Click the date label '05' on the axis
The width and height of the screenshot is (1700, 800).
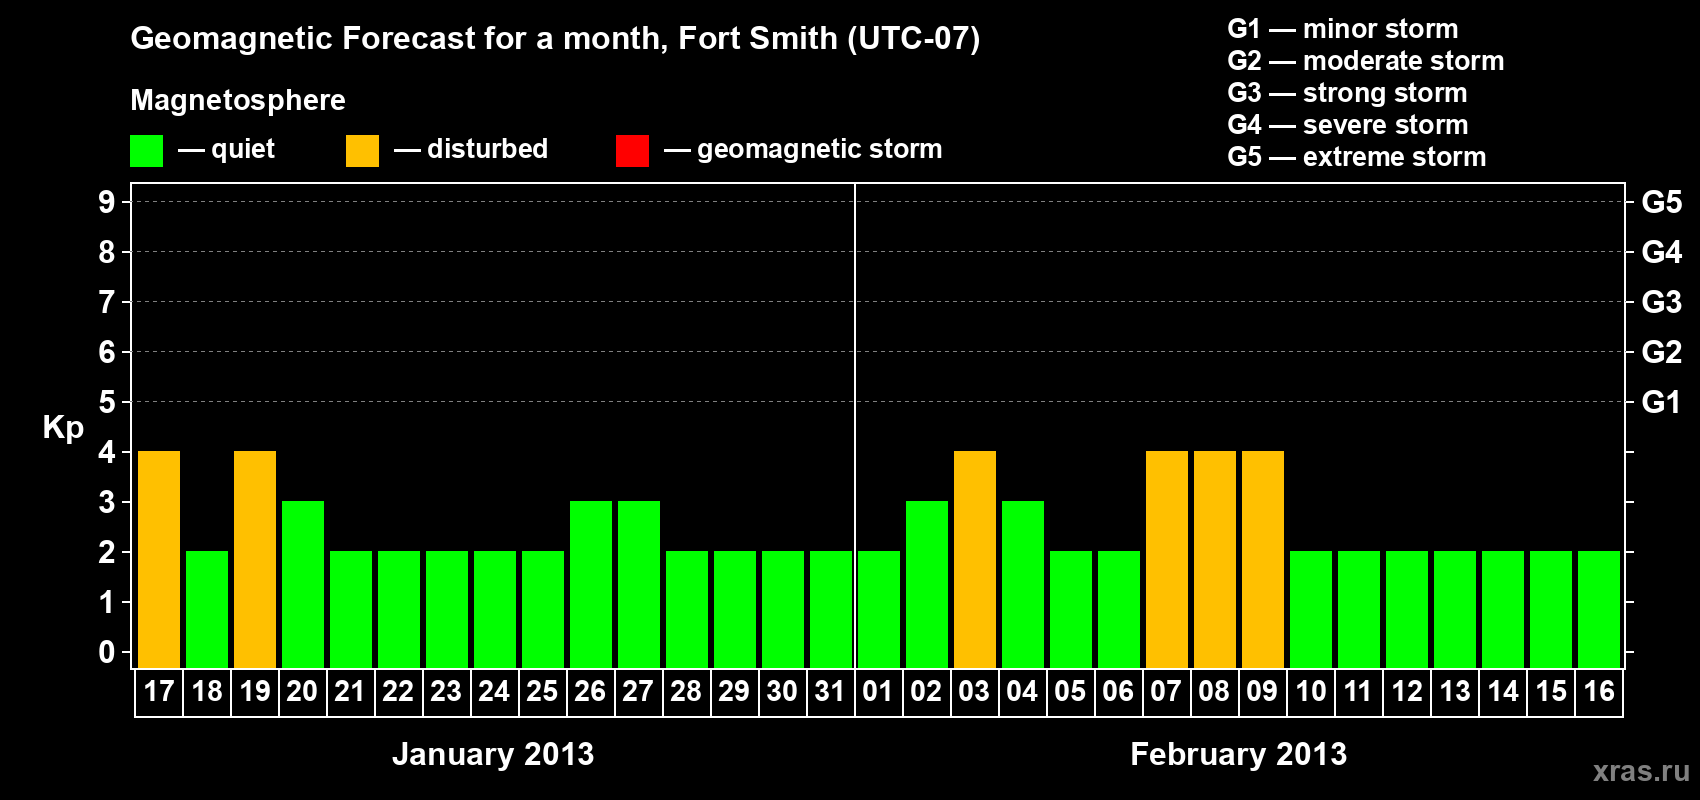coord(1070,691)
